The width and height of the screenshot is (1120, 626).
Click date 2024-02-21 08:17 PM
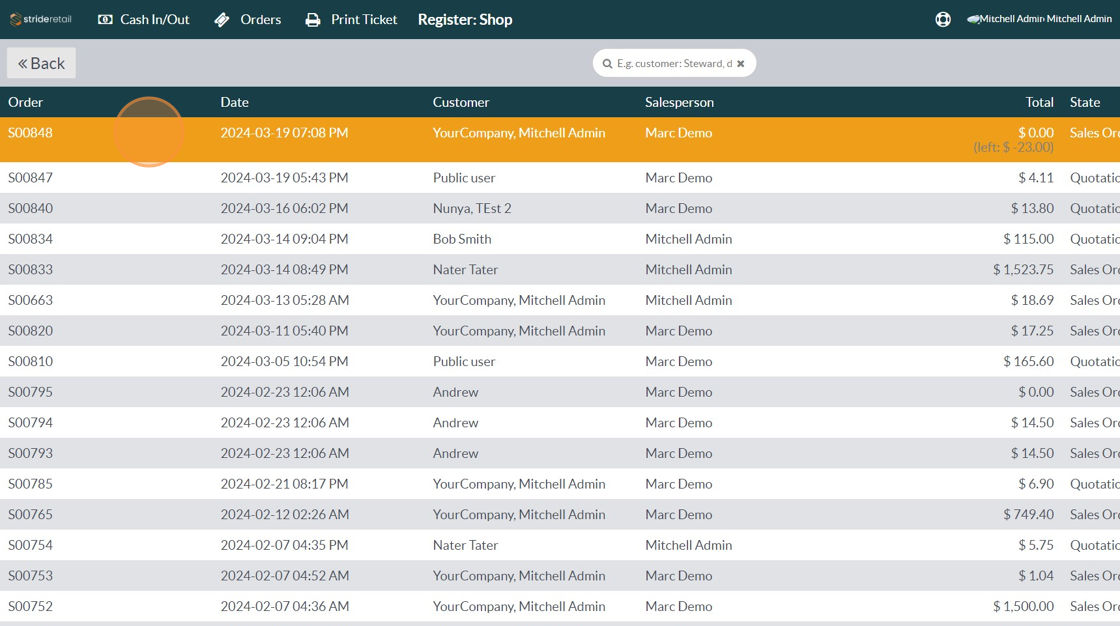(x=284, y=484)
